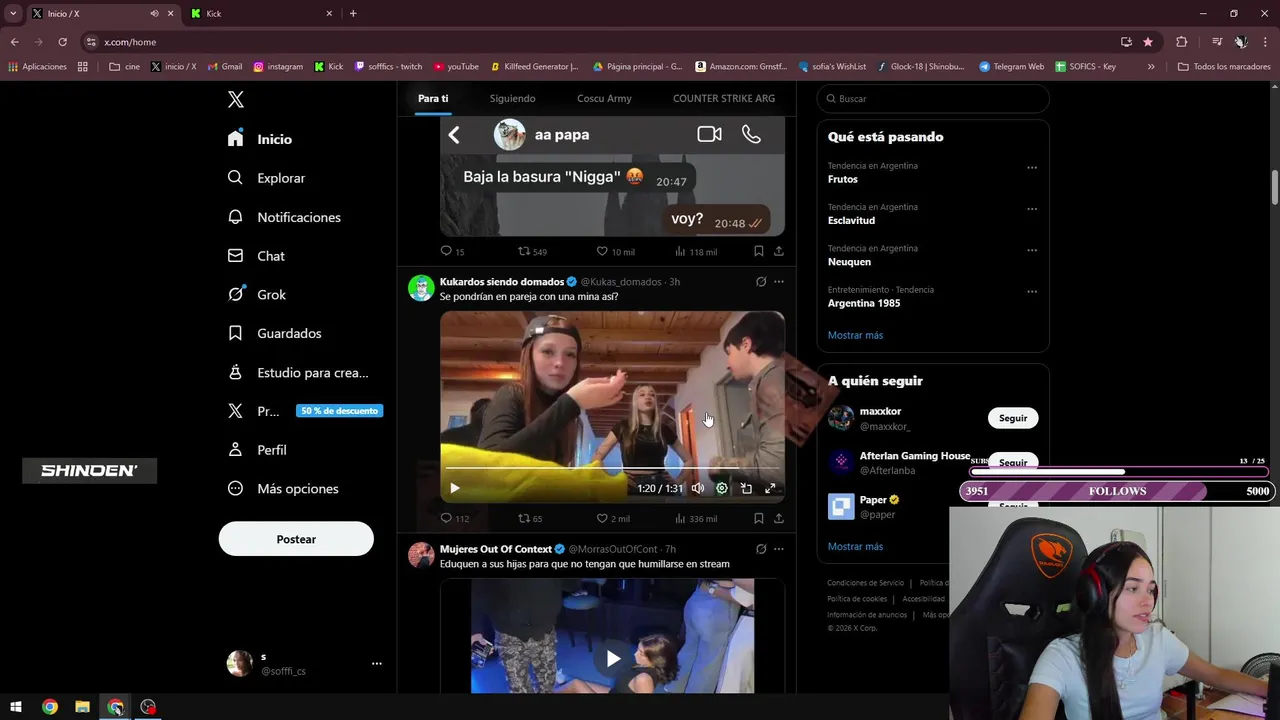The image size is (1280, 720).
Task: Open account menu dots for @sofffi_cs
Action: click(376, 663)
